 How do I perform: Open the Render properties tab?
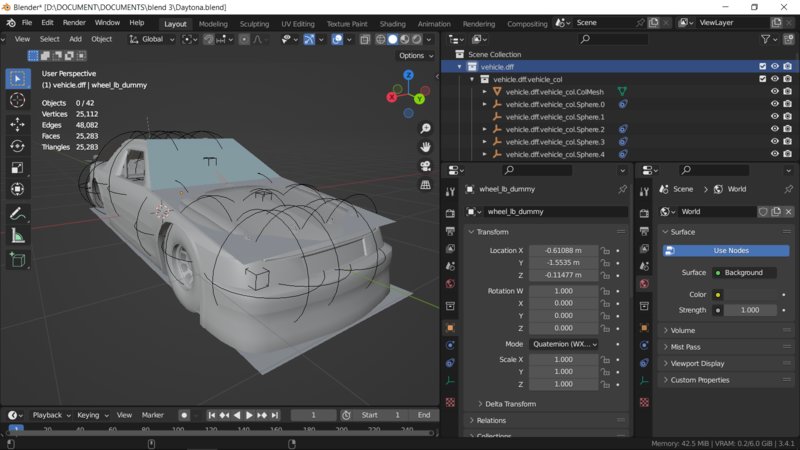pyautogui.click(x=450, y=213)
